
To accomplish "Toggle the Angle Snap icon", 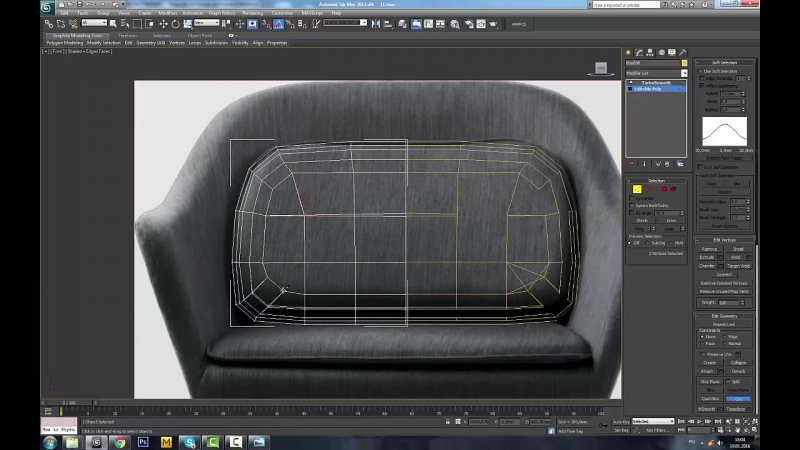I will click(x=278, y=24).
